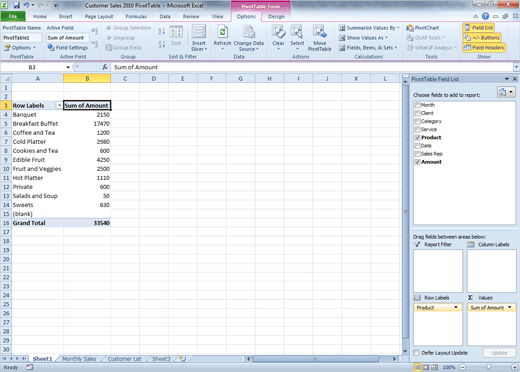520x372 pixels.
Task: Open the Sort dialog icon
Action: point(176,35)
